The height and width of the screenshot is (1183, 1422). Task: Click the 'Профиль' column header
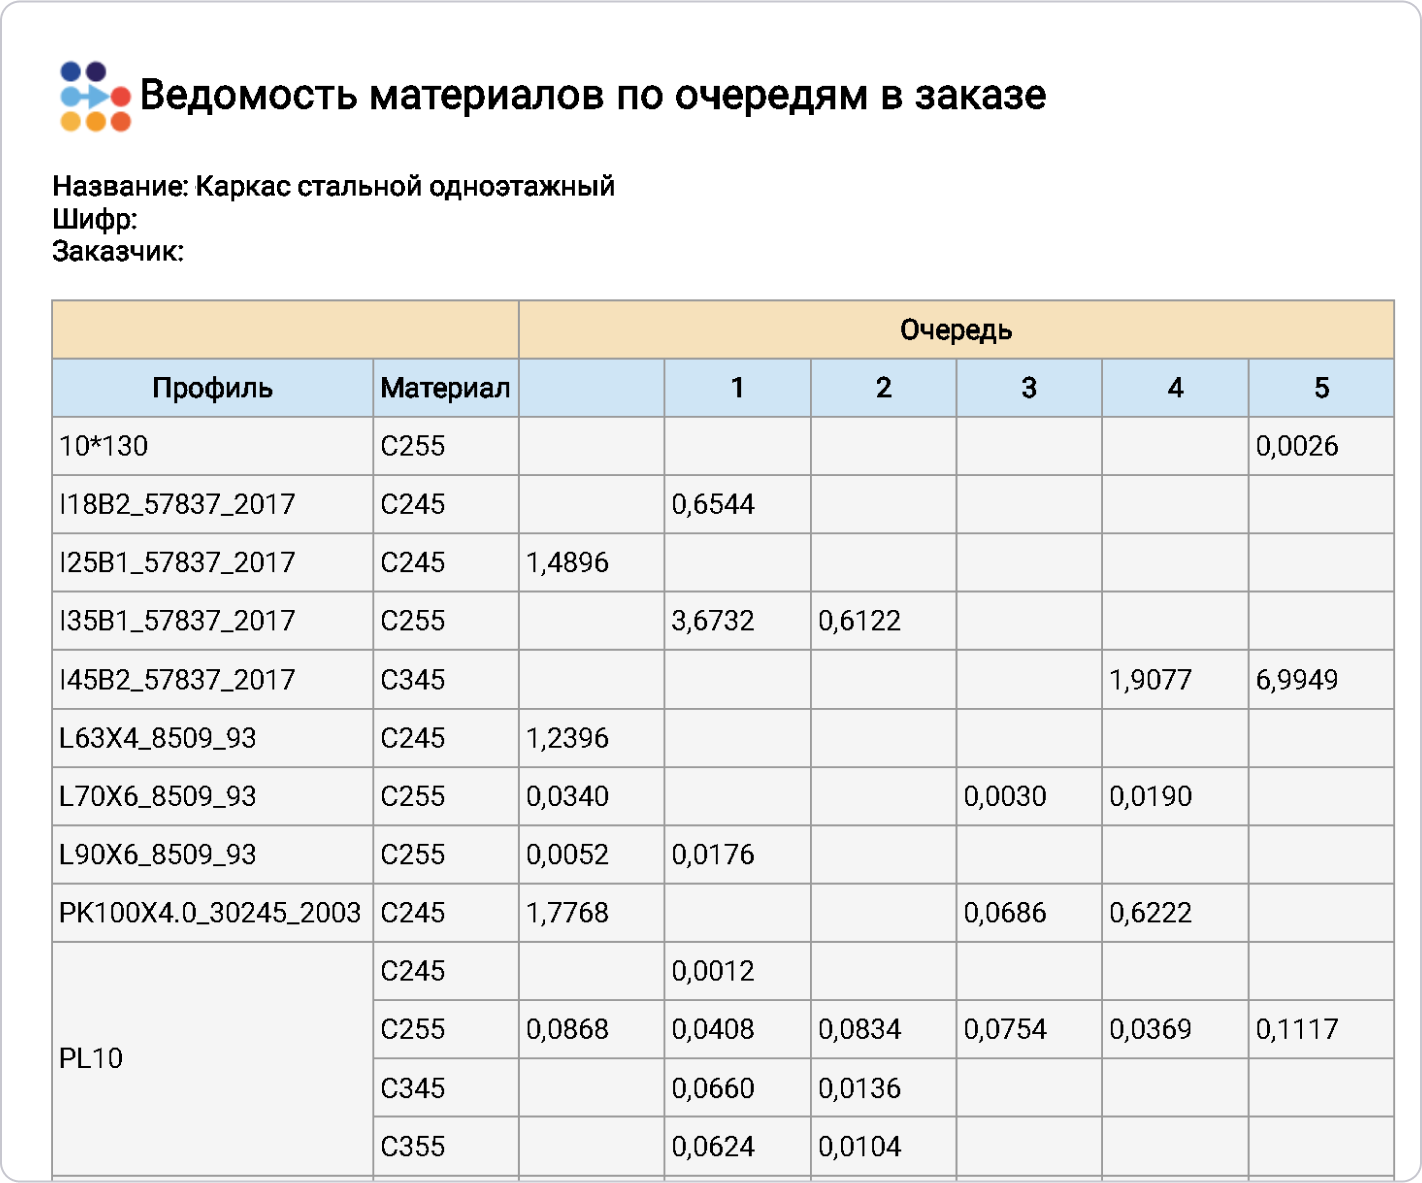213,388
